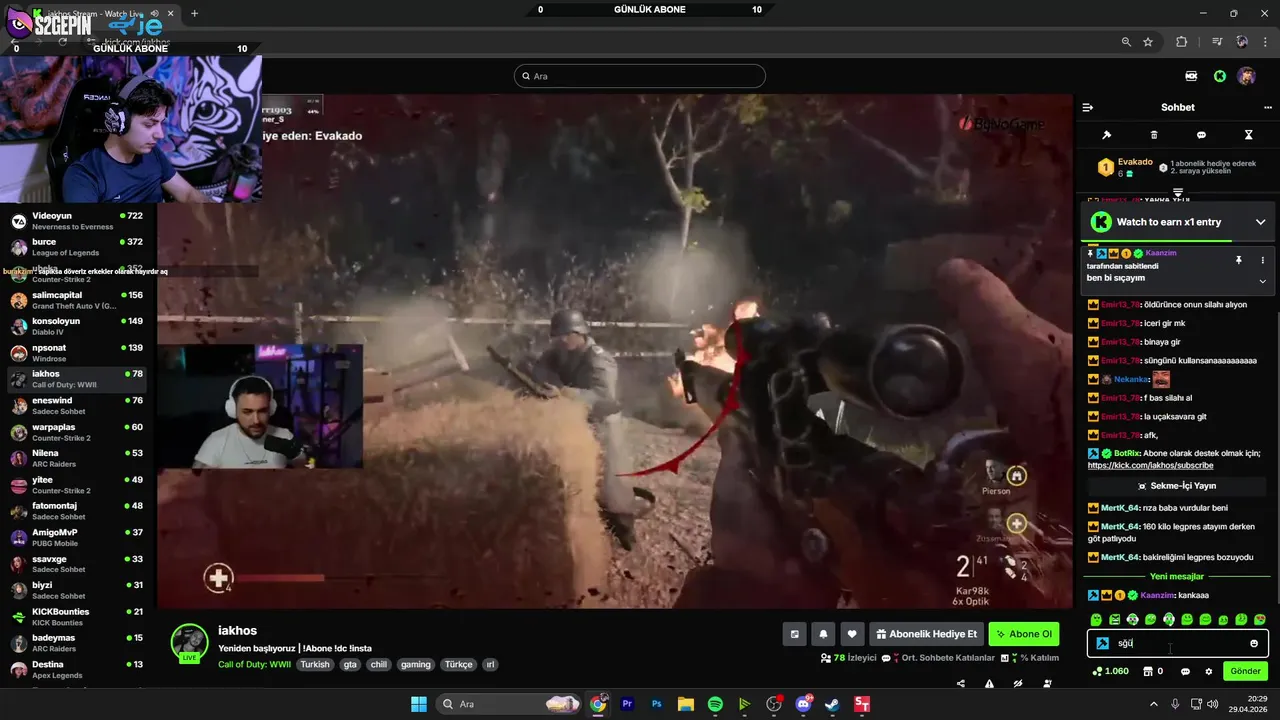1280x720 pixels.
Task: Open Chrome extensions puzzle icon
Action: [x=1182, y=42]
